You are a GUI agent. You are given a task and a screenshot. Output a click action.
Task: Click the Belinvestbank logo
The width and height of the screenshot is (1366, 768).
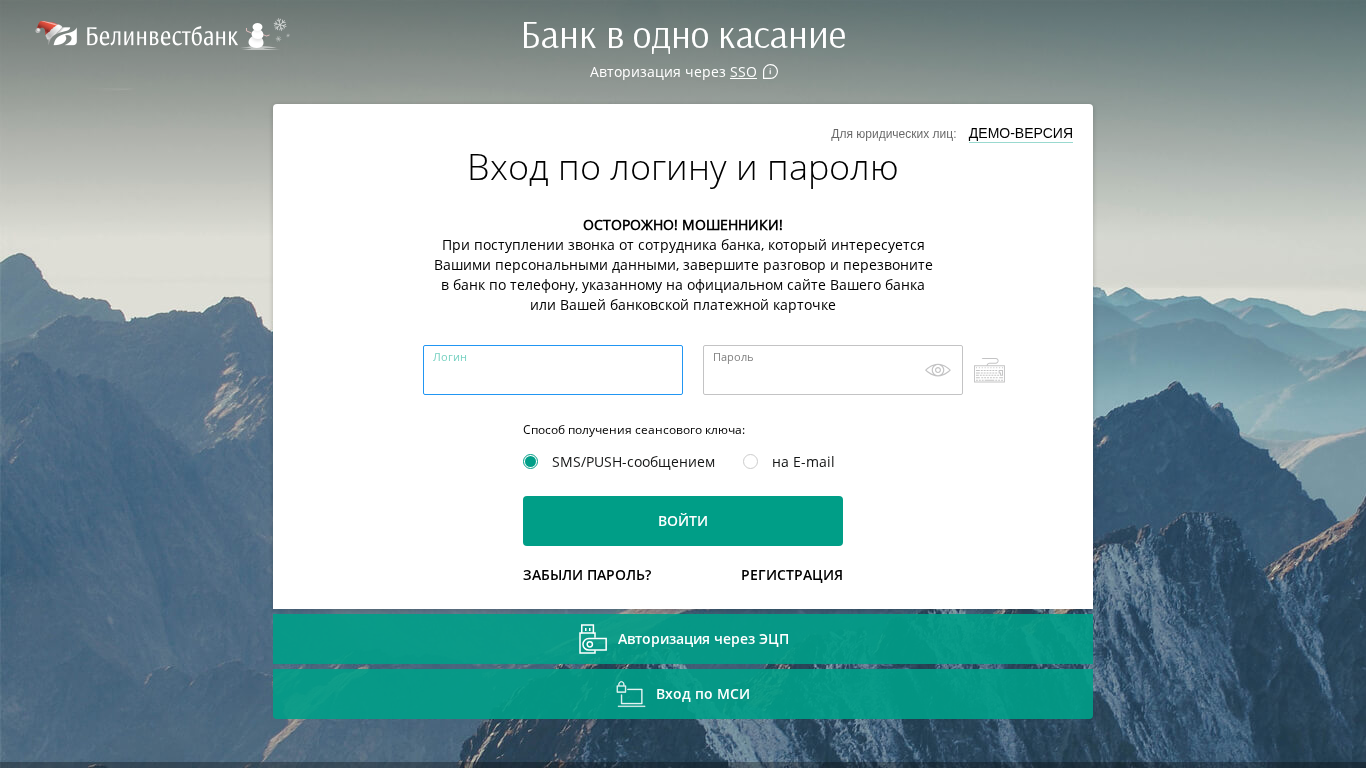click(162, 35)
